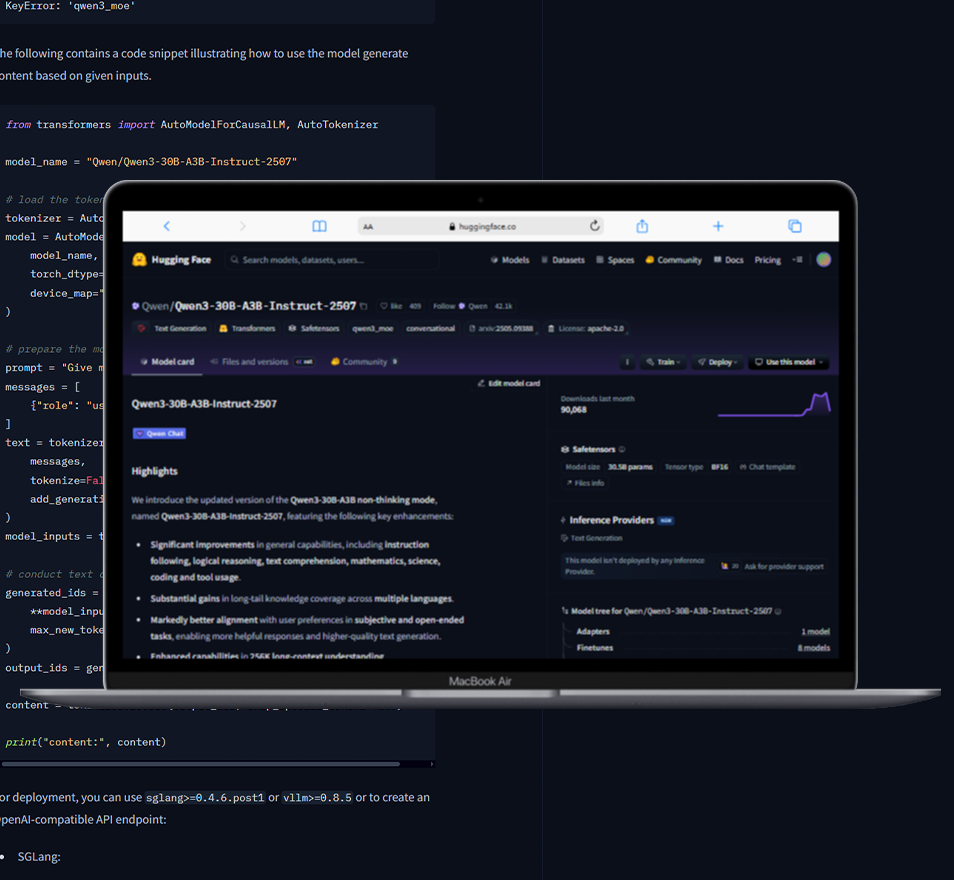Click the License: apache-2.0 tag

pos(585,329)
